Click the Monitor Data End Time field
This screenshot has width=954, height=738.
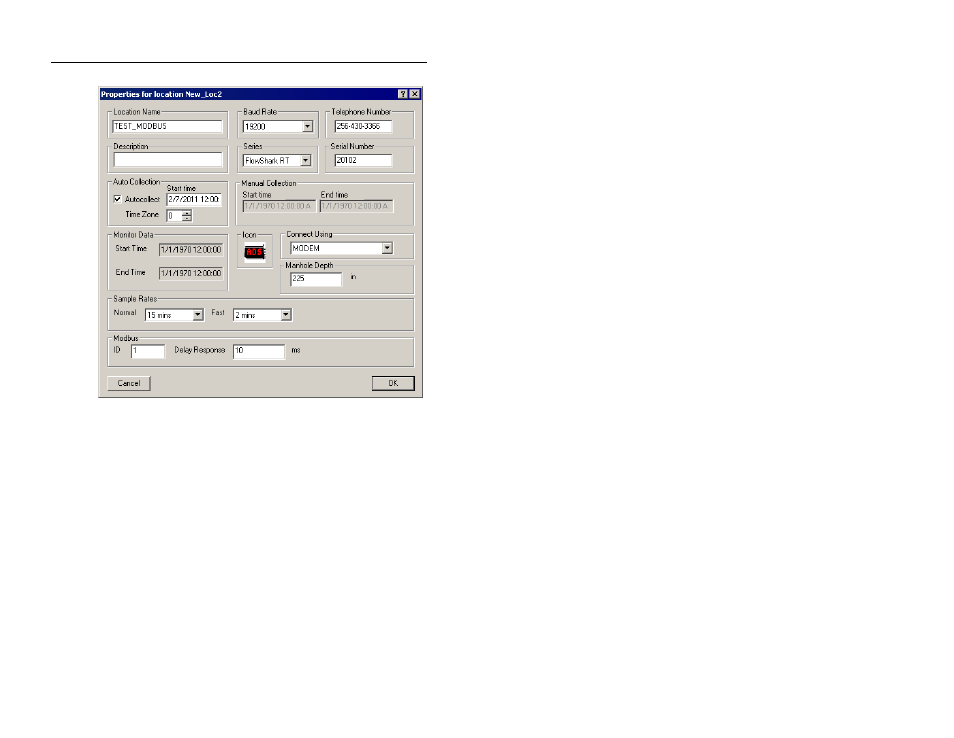point(191,273)
